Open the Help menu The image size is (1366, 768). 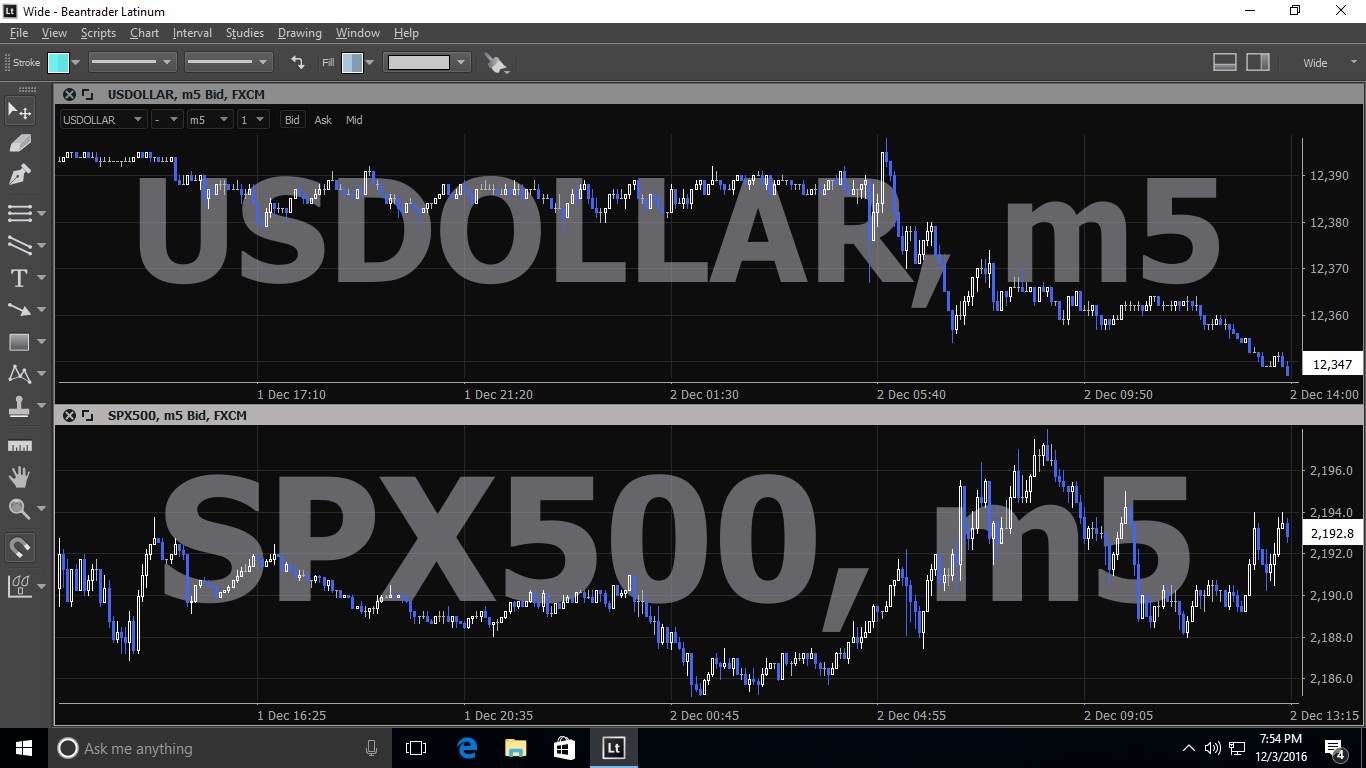coord(406,33)
